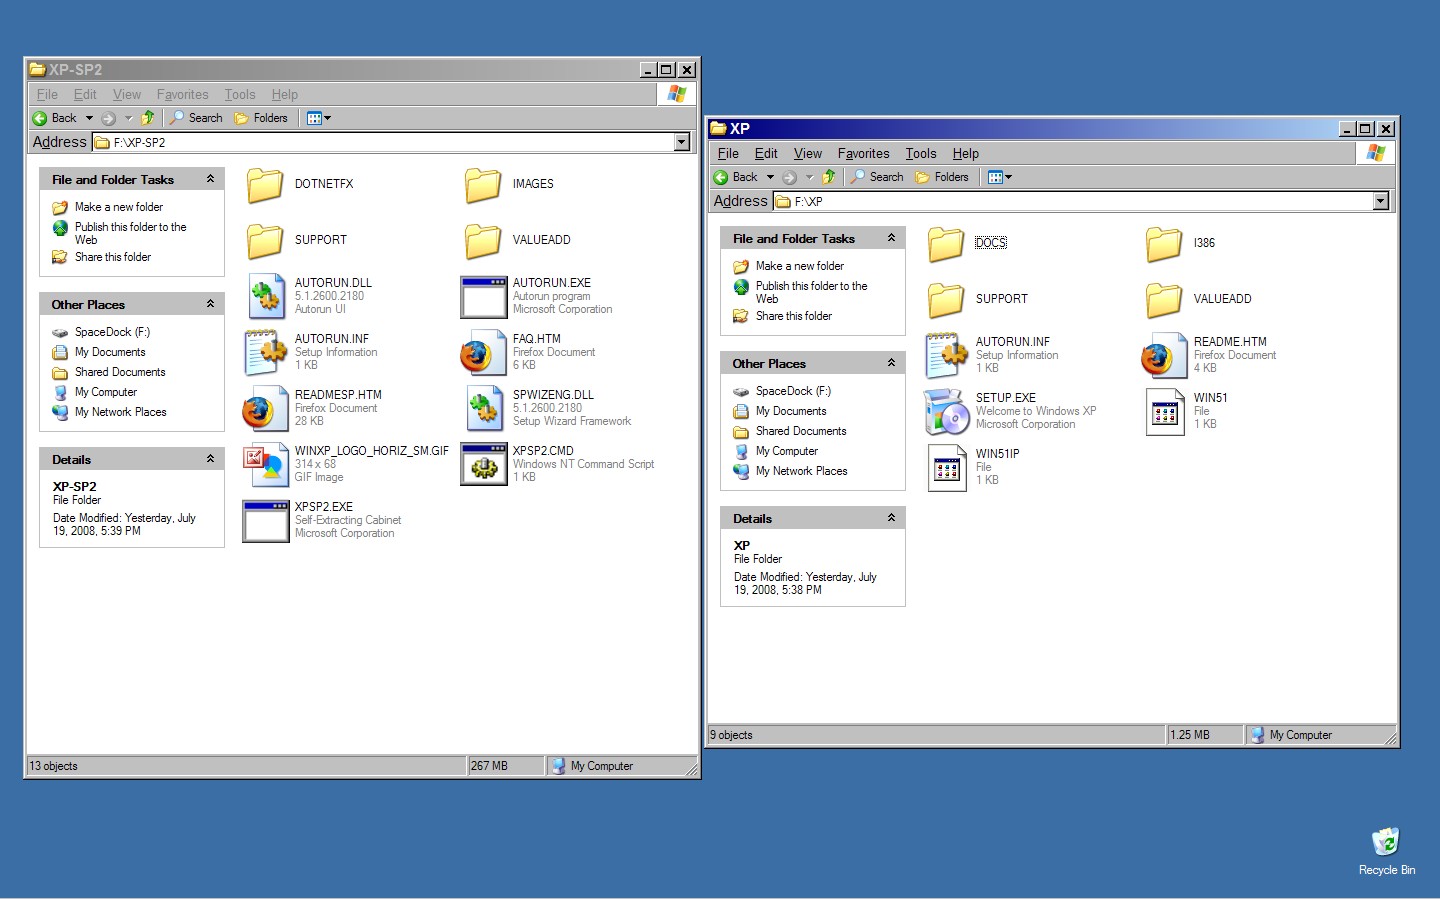Open Views dropdown in XP-SP2 toolbar
This screenshot has width=1440, height=900.
pos(319,118)
